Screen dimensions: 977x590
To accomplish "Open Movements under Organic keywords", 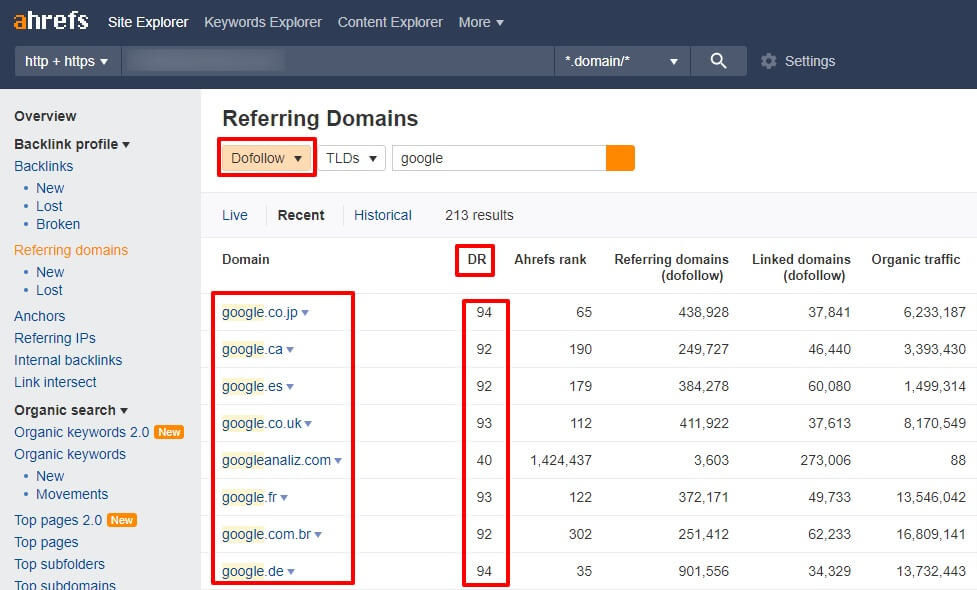I will coord(72,494).
